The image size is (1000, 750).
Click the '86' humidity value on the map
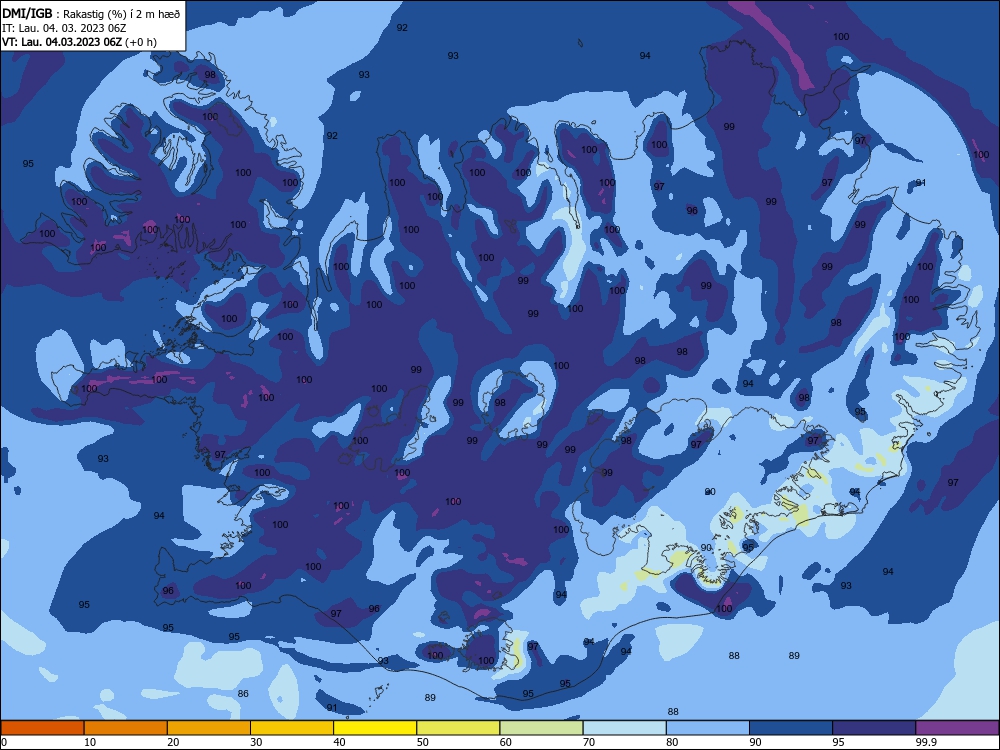243,693
